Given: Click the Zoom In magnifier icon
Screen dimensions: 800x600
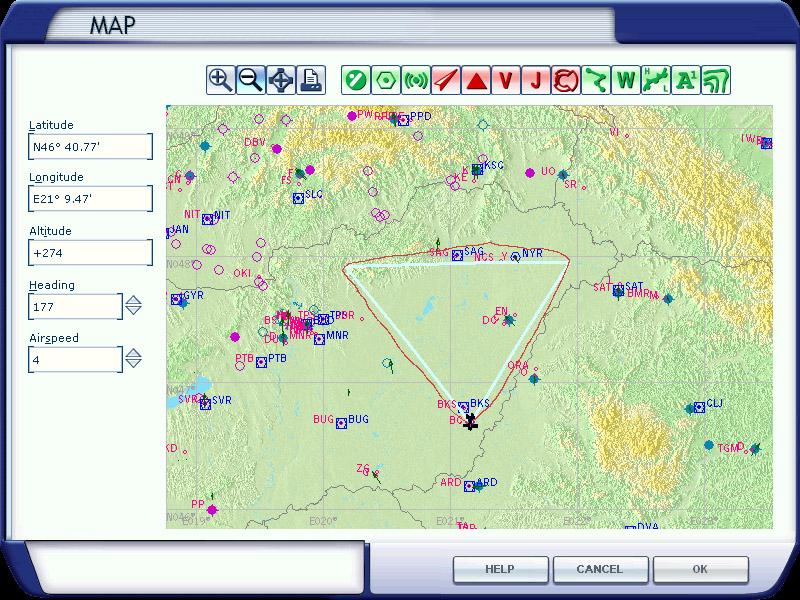Looking at the screenshot, I should point(220,80).
